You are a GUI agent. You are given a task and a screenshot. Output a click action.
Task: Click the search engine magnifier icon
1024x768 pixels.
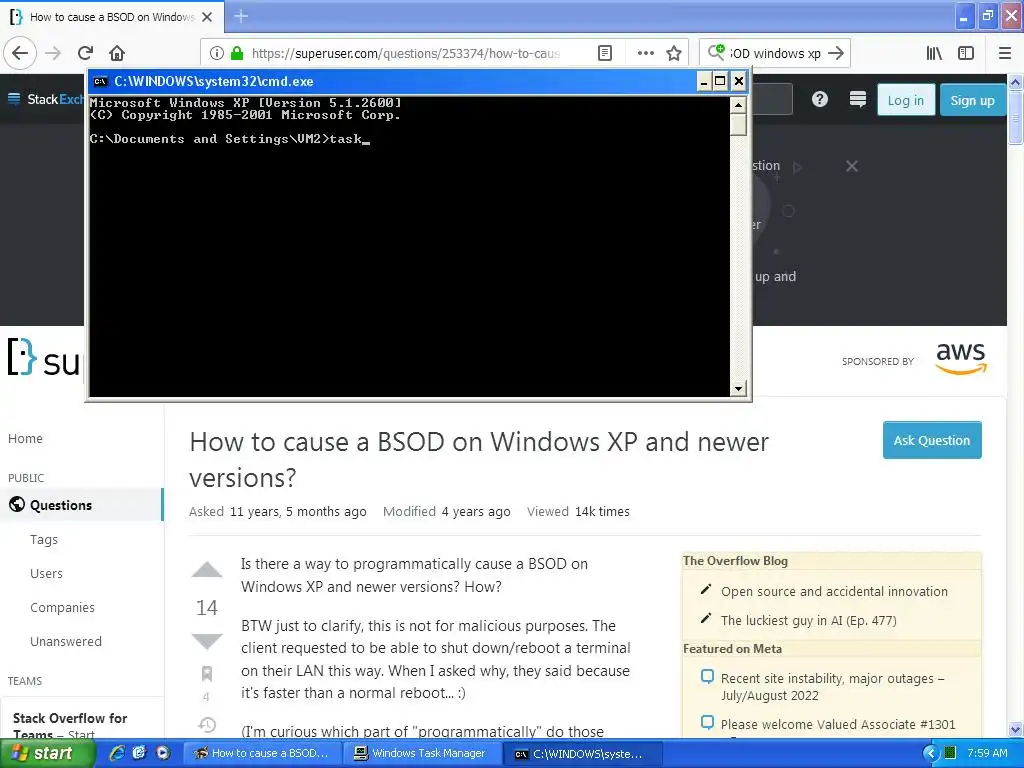716,52
